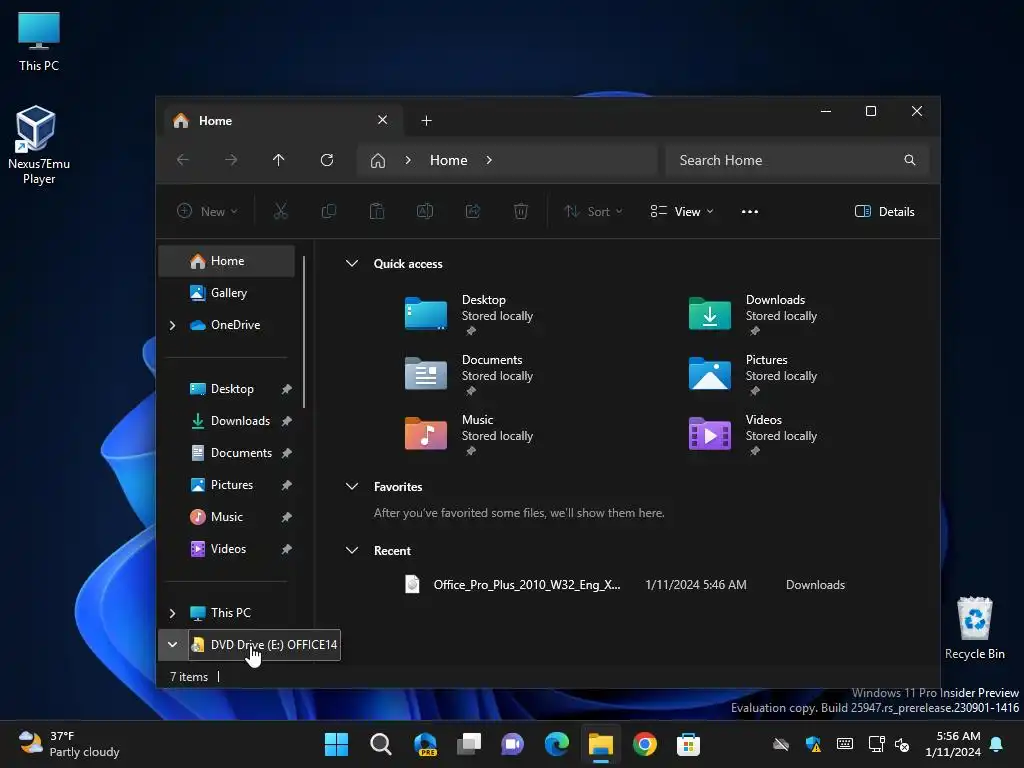Select Home in navigation pane
Screen dimensions: 1024x768
click(x=227, y=261)
